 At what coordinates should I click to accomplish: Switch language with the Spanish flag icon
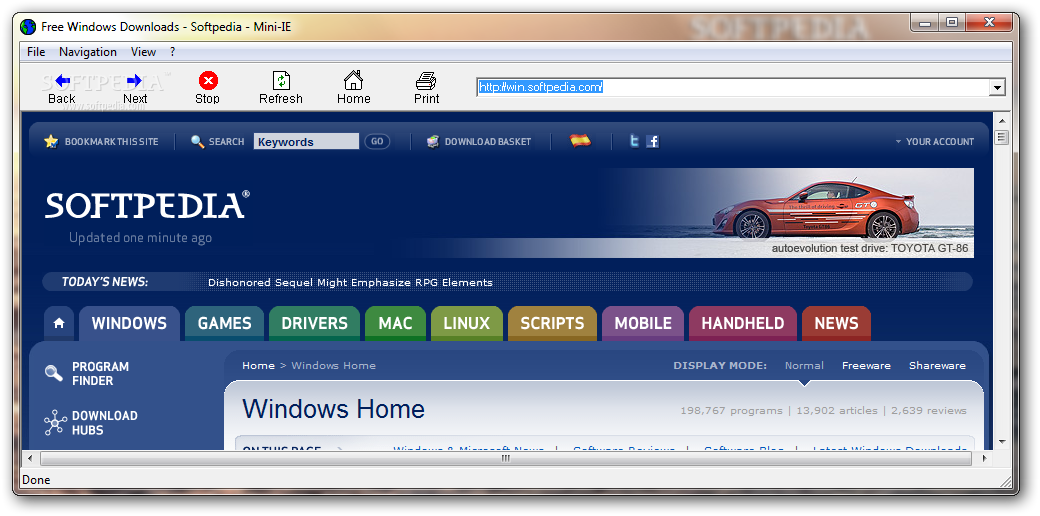point(580,141)
